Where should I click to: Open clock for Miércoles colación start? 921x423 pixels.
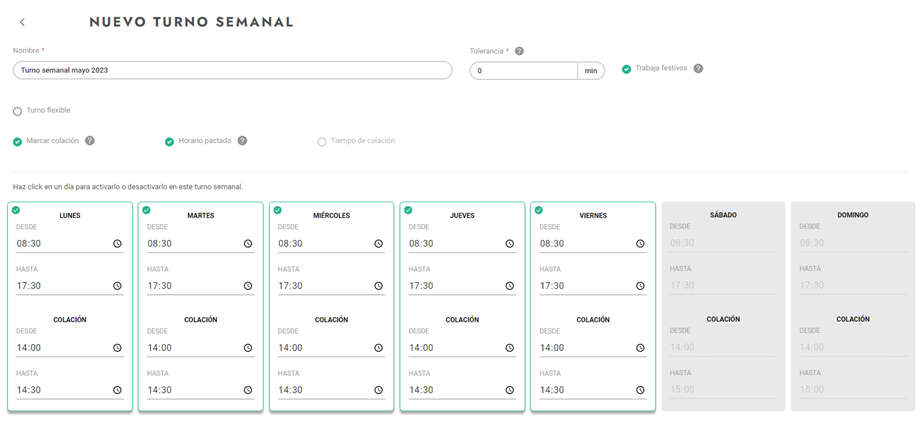(x=379, y=348)
